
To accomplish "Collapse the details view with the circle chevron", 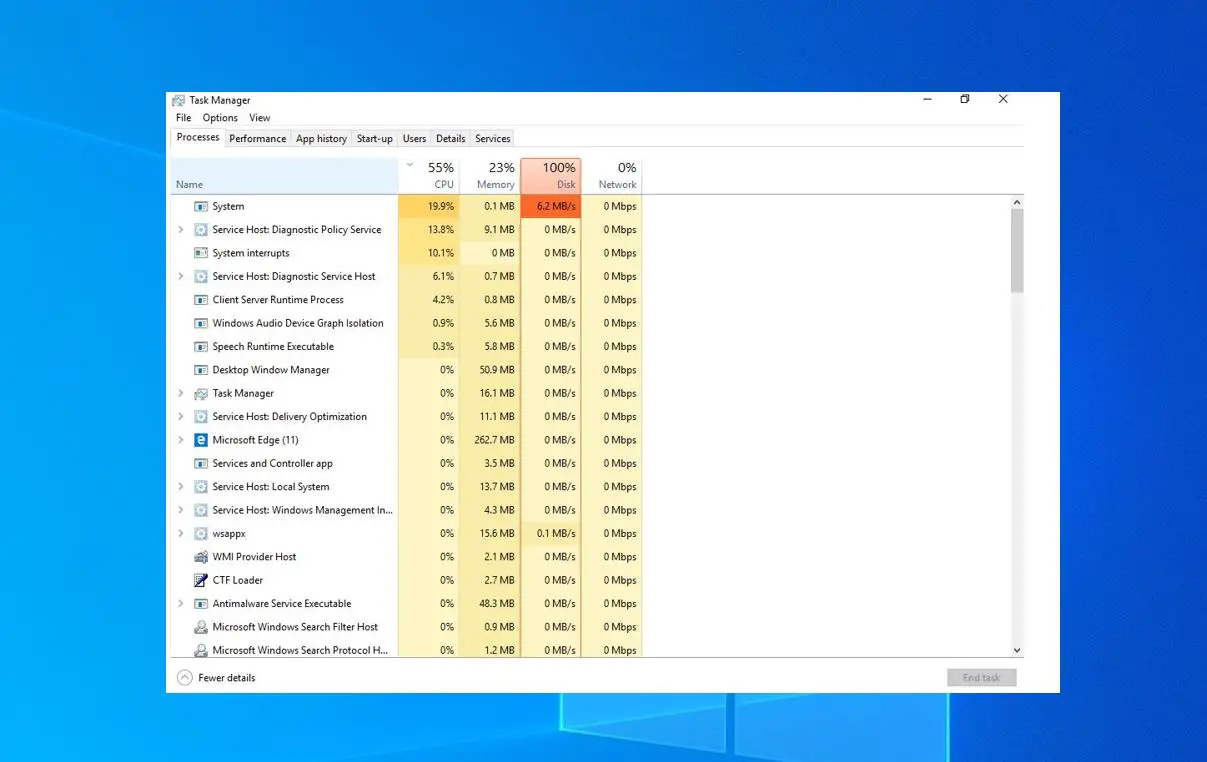I will pyautogui.click(x=185, y=677).
